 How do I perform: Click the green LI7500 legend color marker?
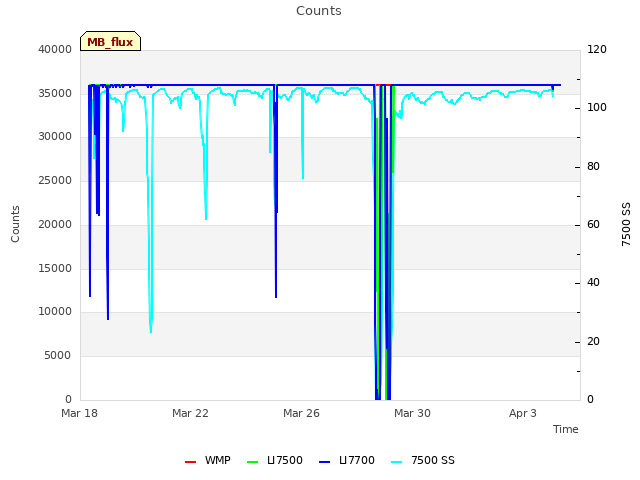[253, 462]
